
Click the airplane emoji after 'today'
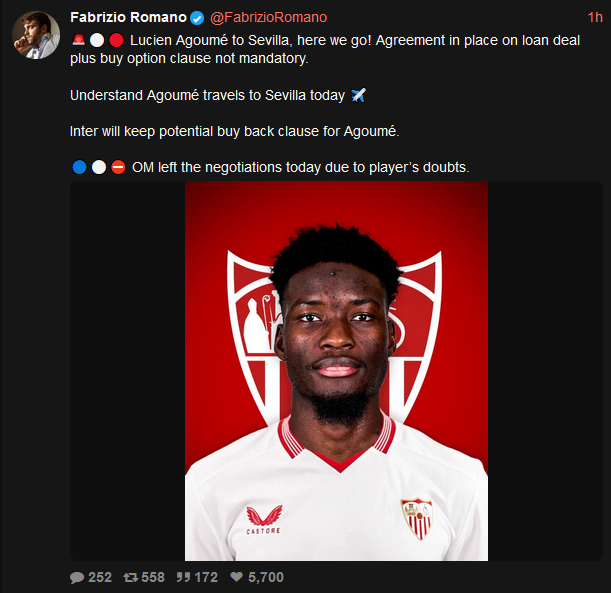(358, 95)
